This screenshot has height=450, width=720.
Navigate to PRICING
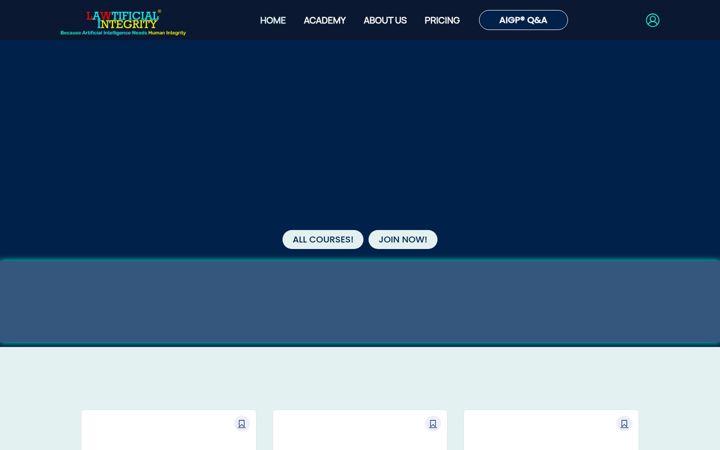(x=442, y=21)
